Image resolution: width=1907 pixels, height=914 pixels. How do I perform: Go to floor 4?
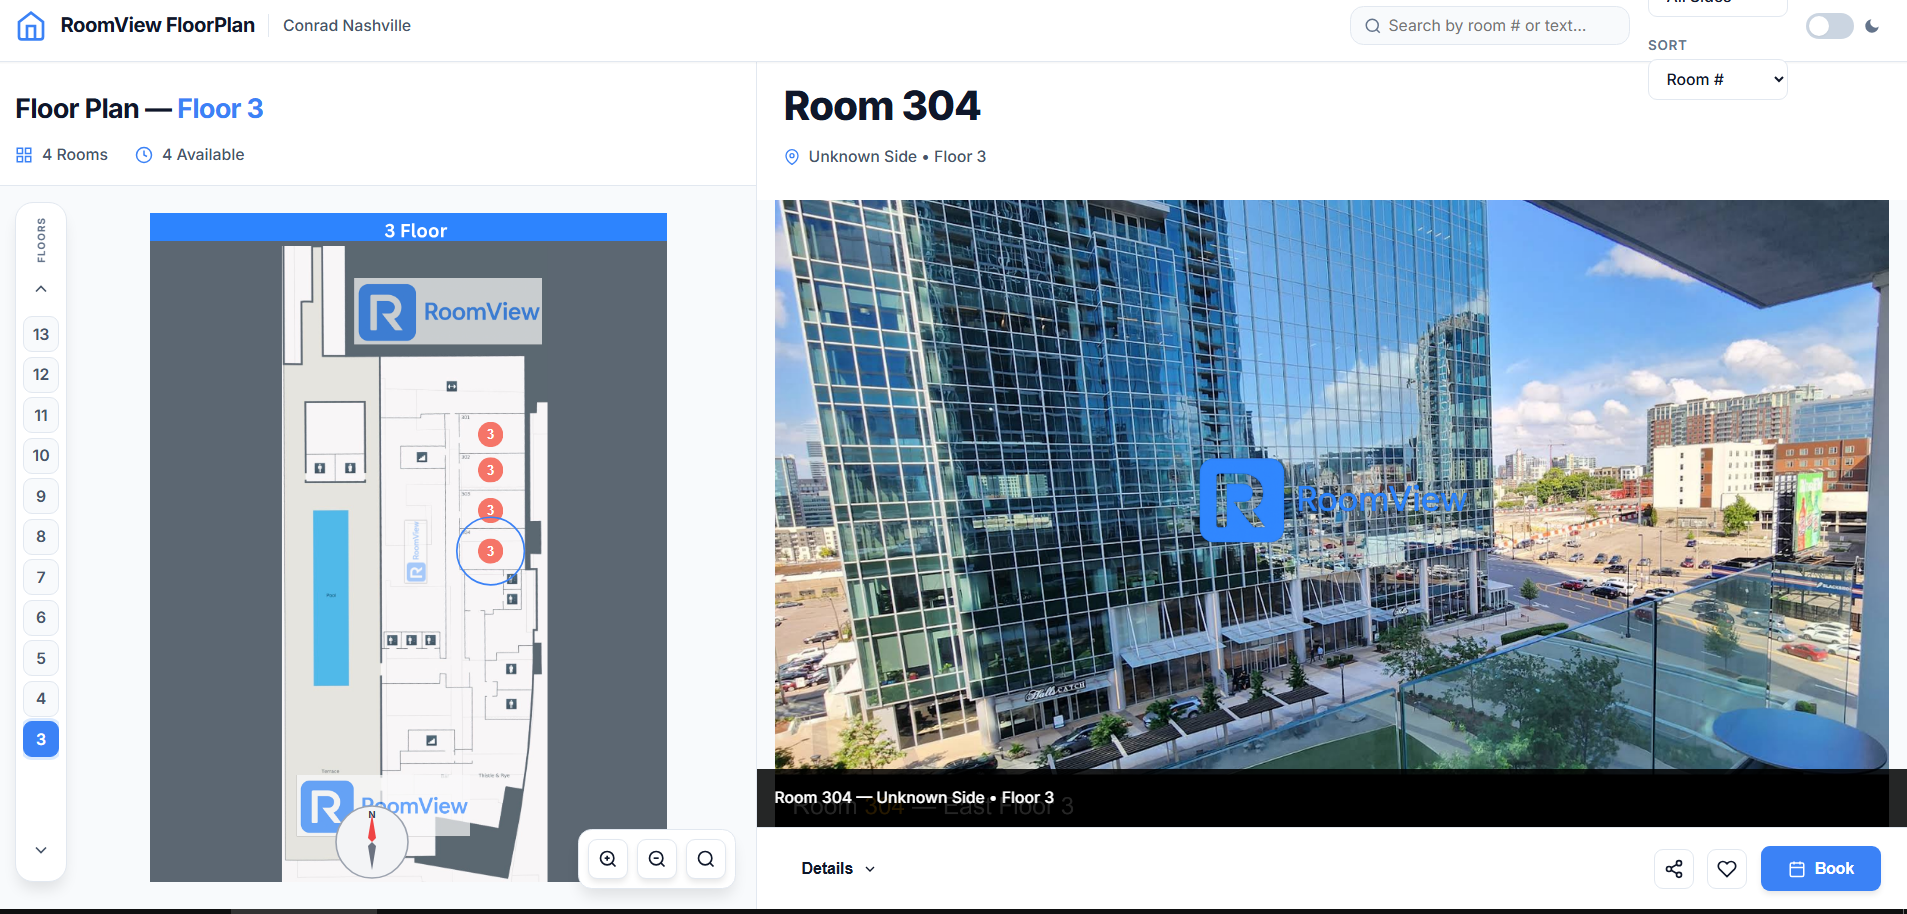coord(41,699)
